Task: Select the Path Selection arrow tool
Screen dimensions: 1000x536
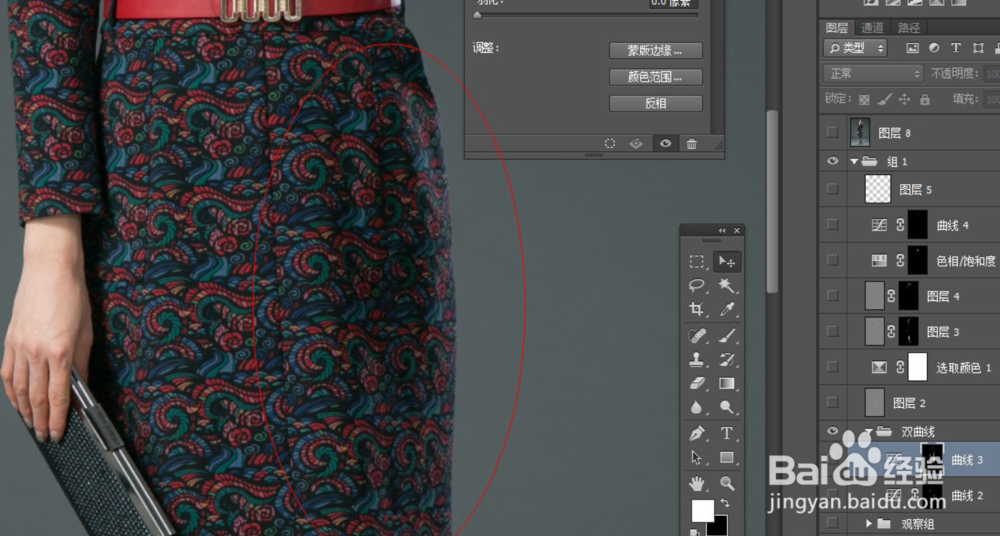Action: pyautogui.click(x=696, y=458)
